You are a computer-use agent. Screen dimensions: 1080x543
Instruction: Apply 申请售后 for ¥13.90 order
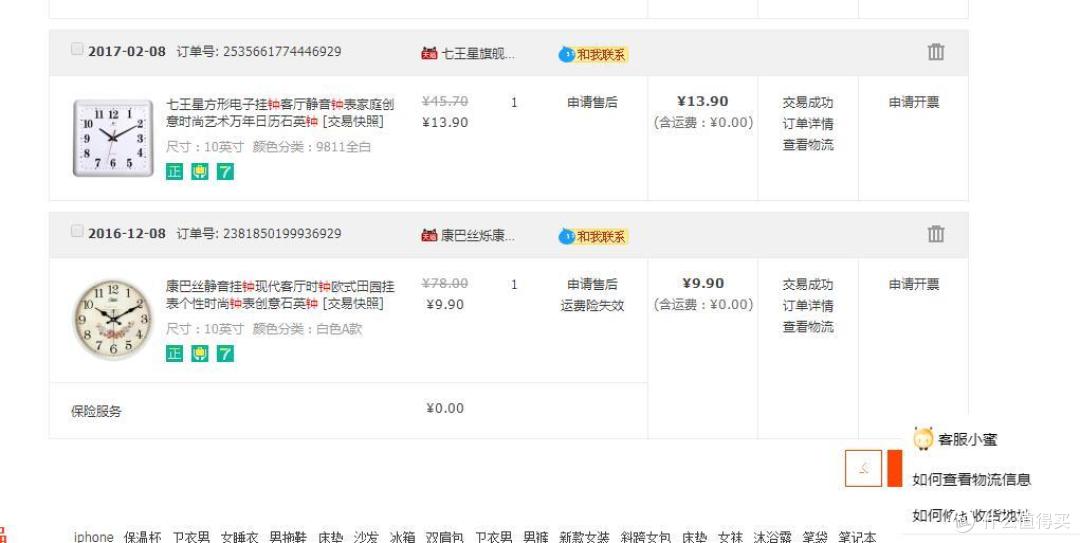tap(592, 102)
